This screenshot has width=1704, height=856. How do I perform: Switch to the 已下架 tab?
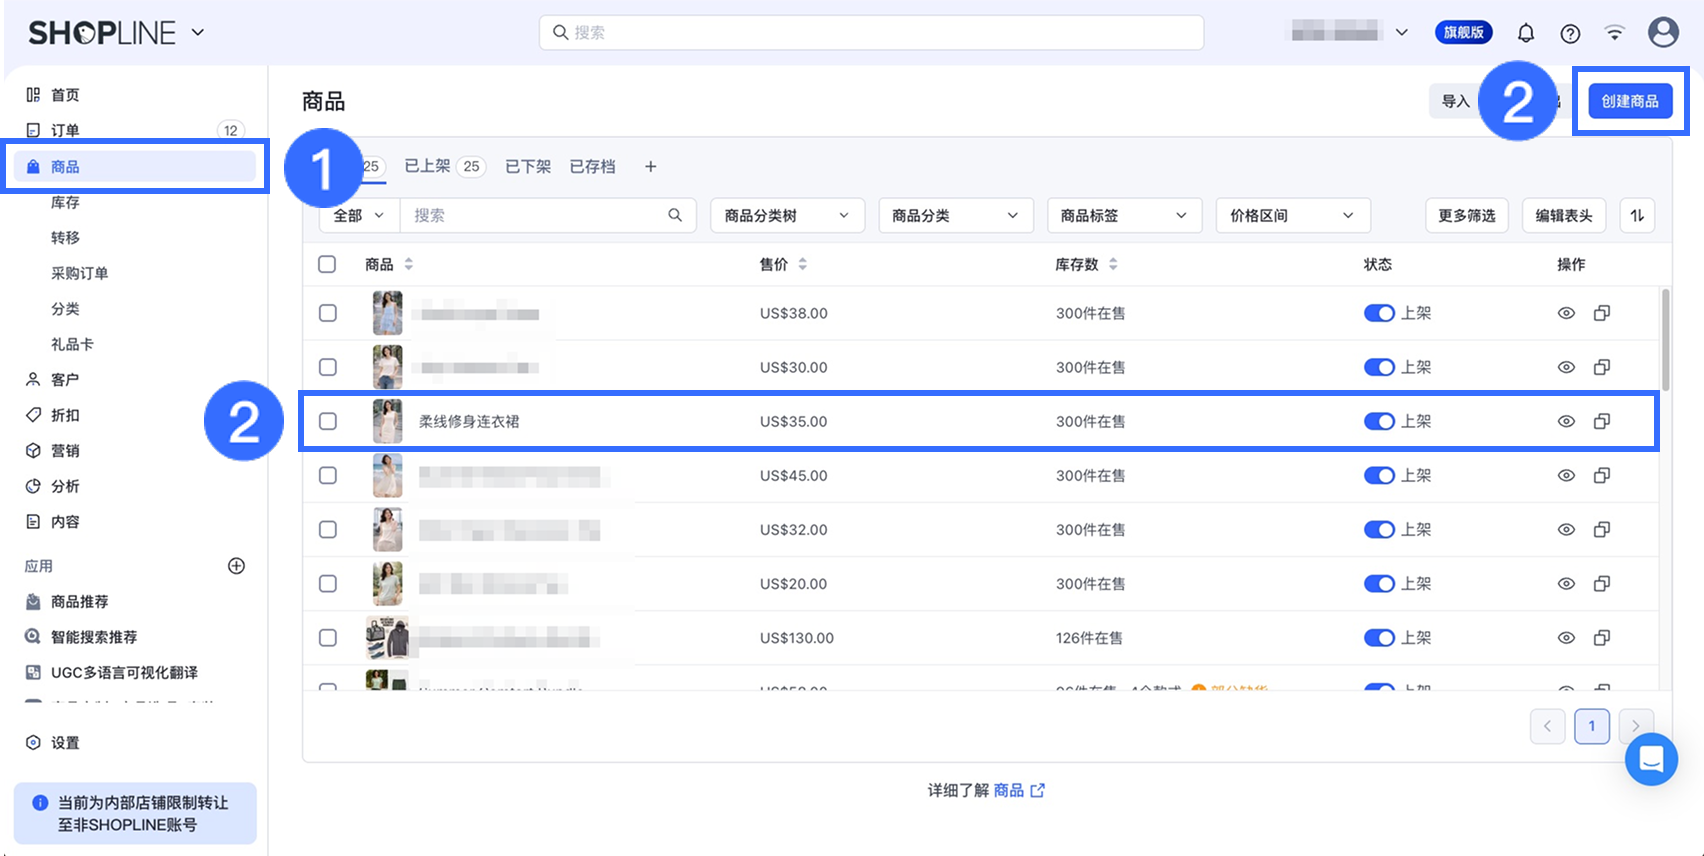[x=527, y=167]
